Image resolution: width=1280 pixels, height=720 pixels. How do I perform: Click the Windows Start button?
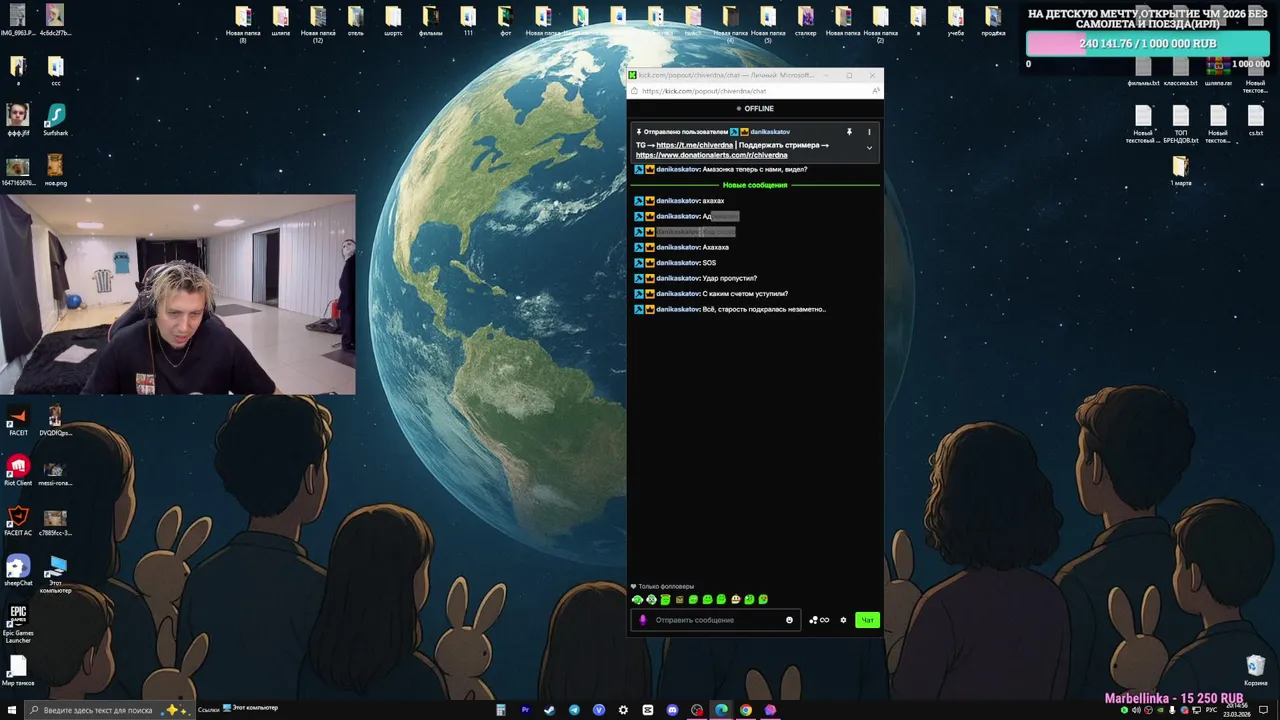click(10, 710)
